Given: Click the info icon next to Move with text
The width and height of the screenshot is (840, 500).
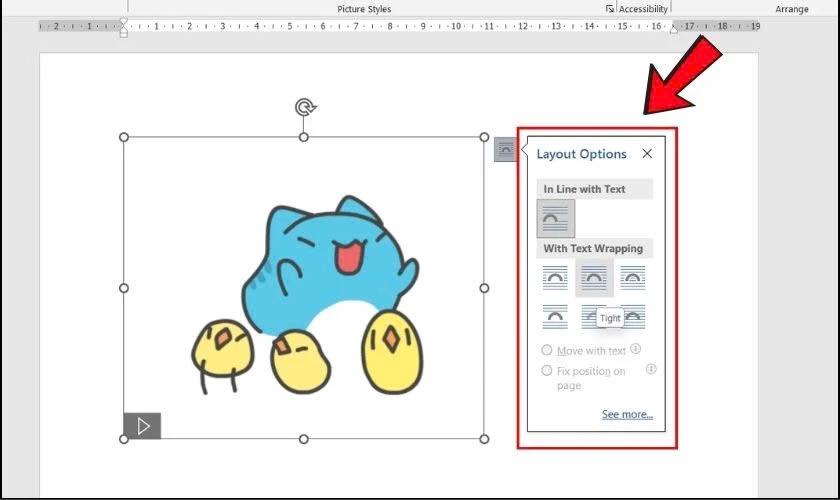Looking at the screenshot, I should tap(635, 349).
